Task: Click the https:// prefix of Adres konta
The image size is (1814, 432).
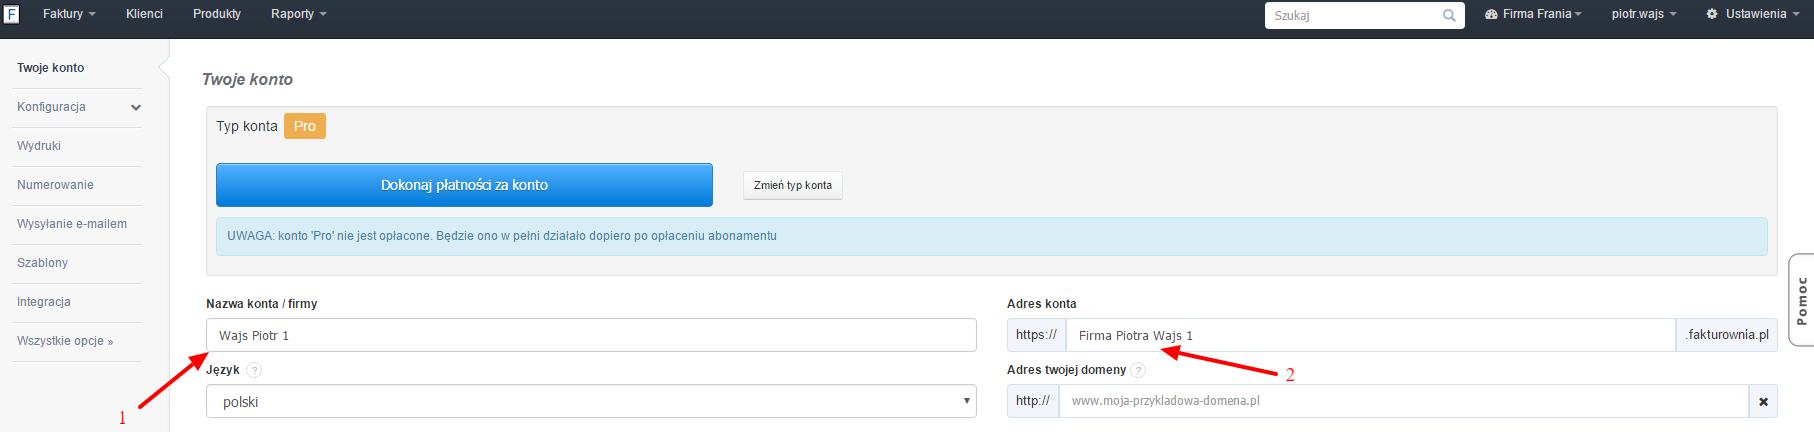Action: [x=1036, y=335]
